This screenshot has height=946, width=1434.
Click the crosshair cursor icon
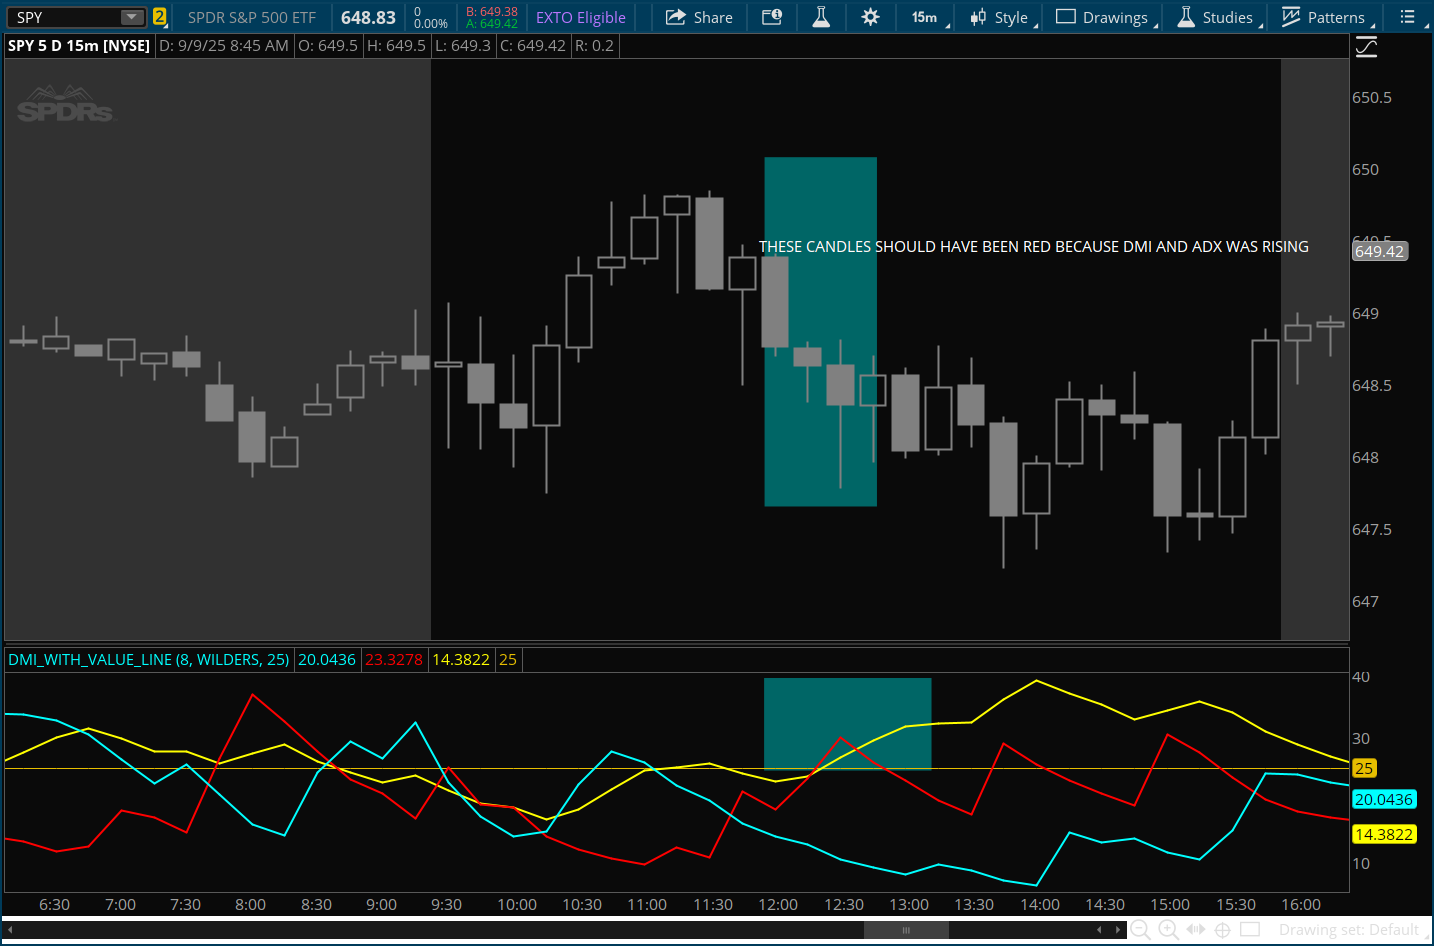pyautogui.click(x=1222, y=930)
